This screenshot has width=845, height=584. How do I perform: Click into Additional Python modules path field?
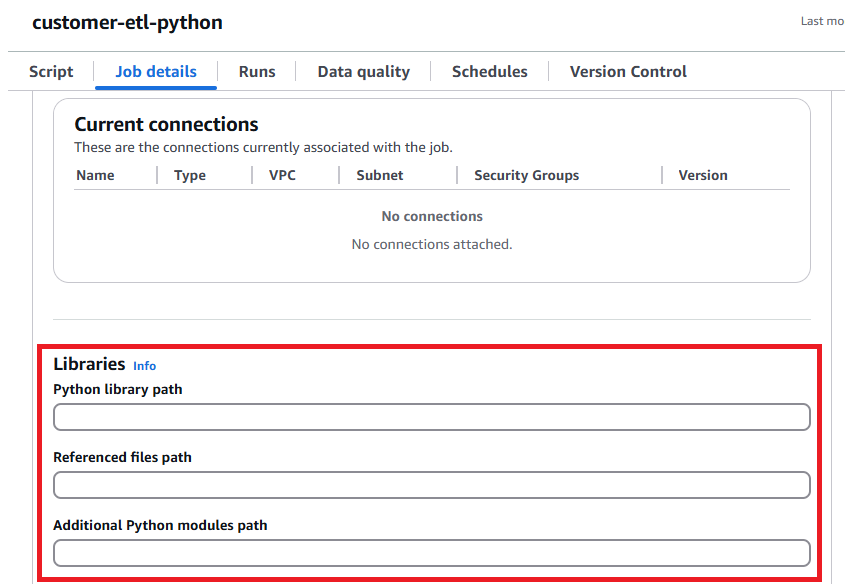(431, 553)
